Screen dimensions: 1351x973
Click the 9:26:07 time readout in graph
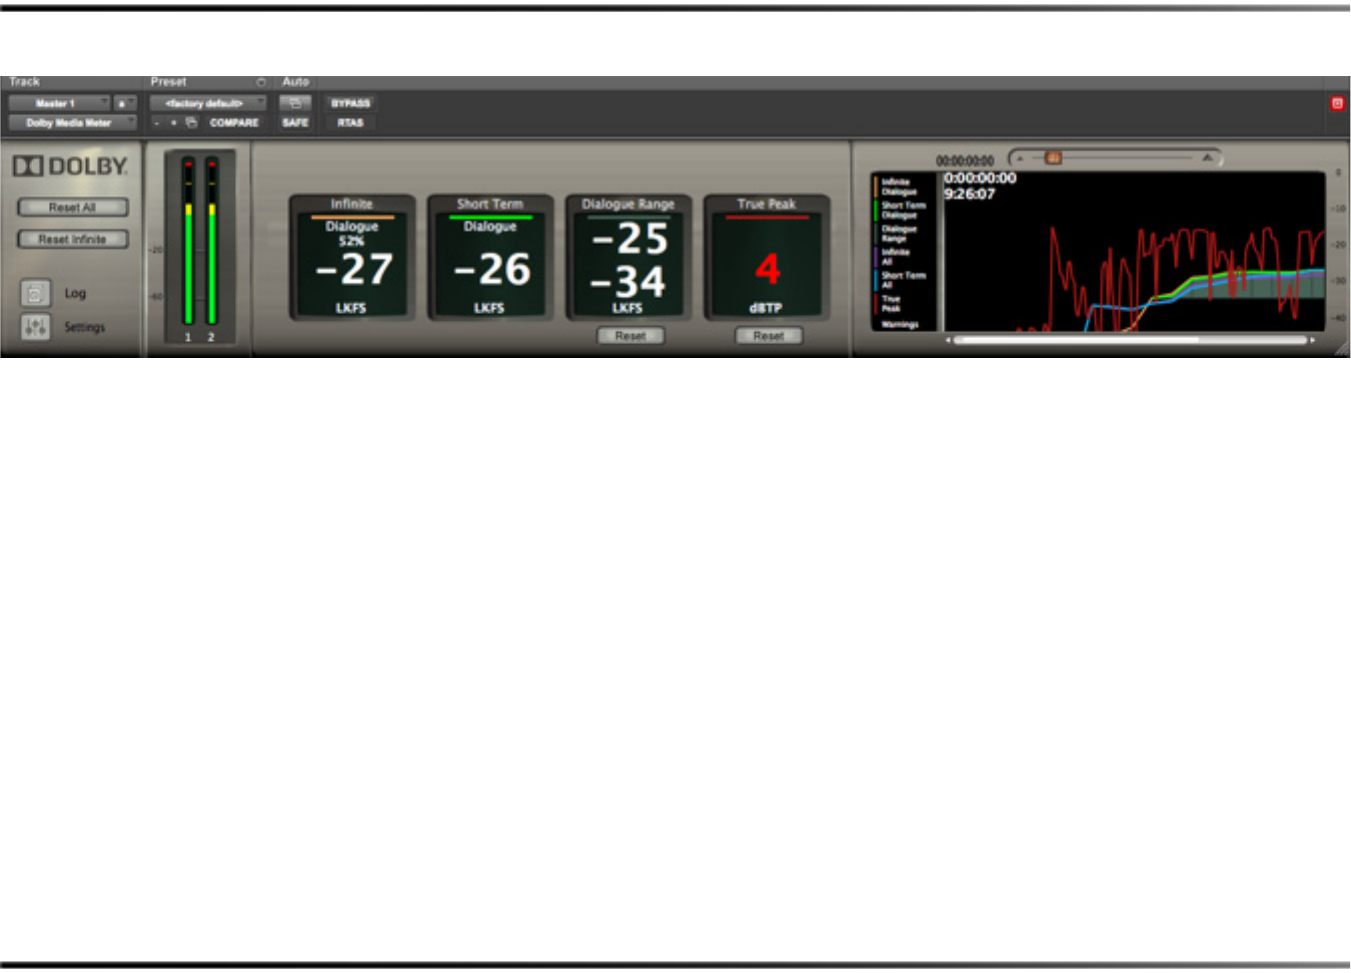pos(970,194)
